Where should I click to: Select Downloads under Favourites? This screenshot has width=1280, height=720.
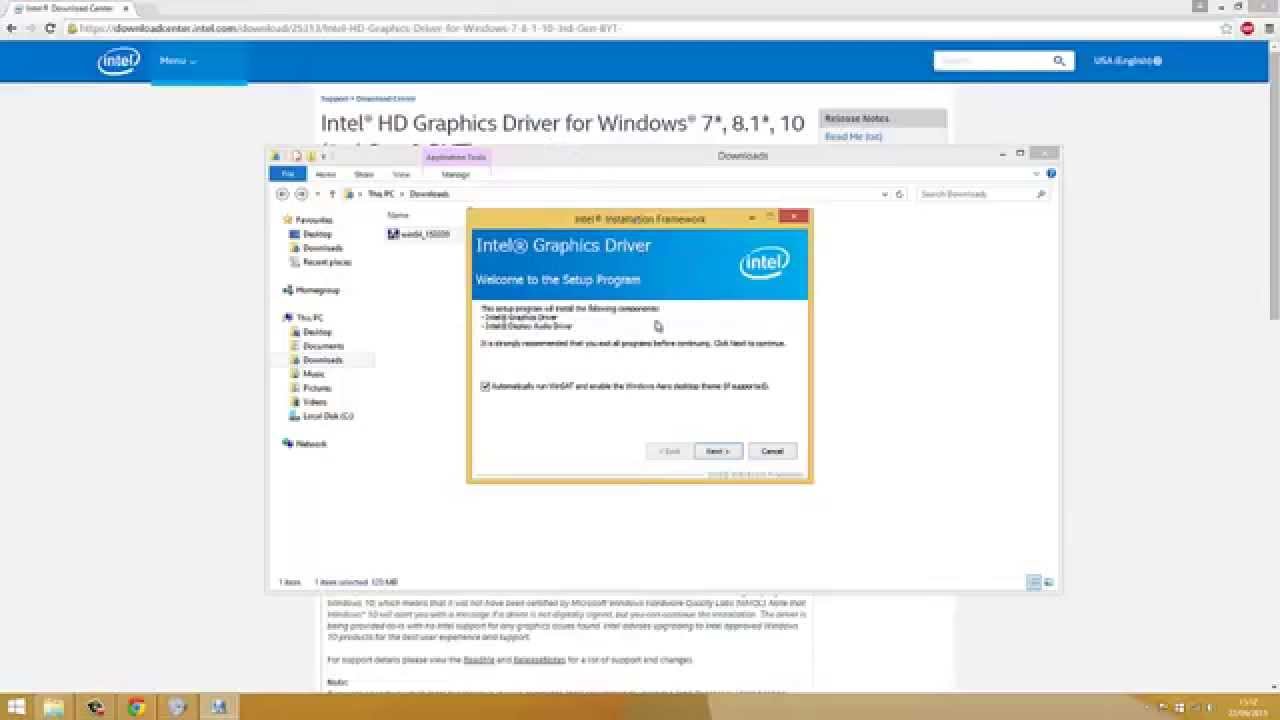[x=322, y=248]
